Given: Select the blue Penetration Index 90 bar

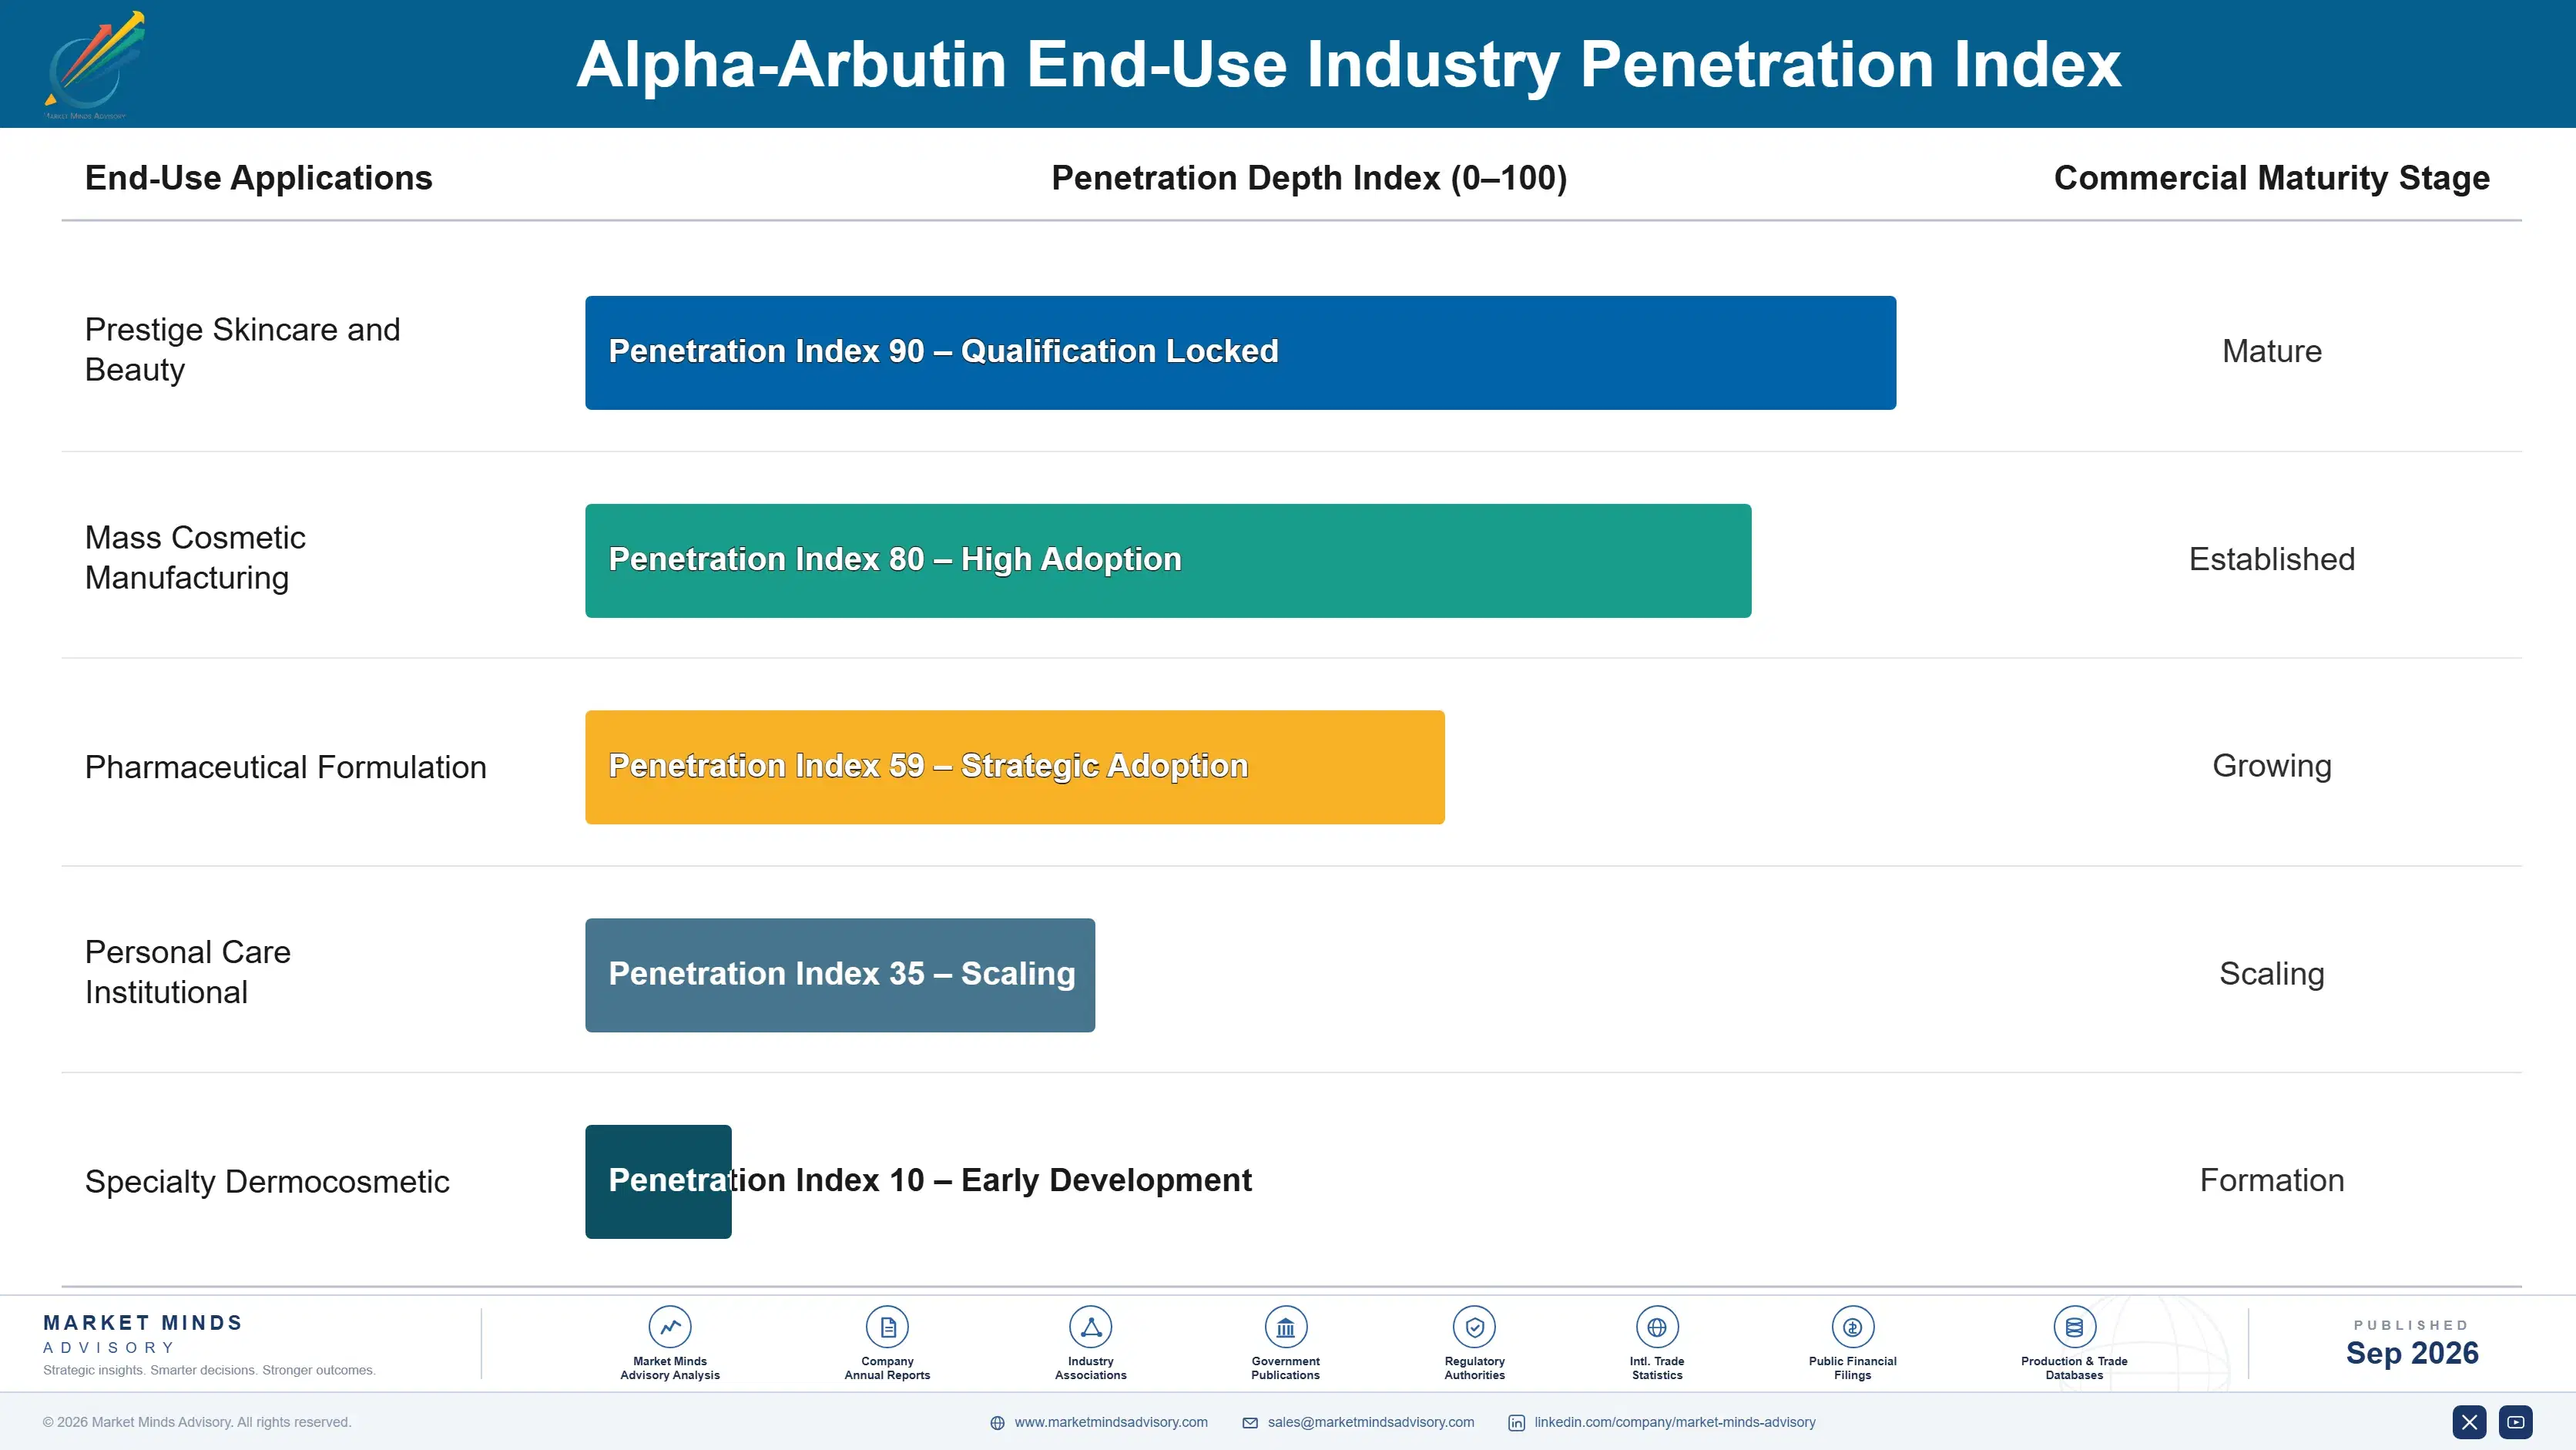Looking at the screenshot, I should (x=1240, y=352).
